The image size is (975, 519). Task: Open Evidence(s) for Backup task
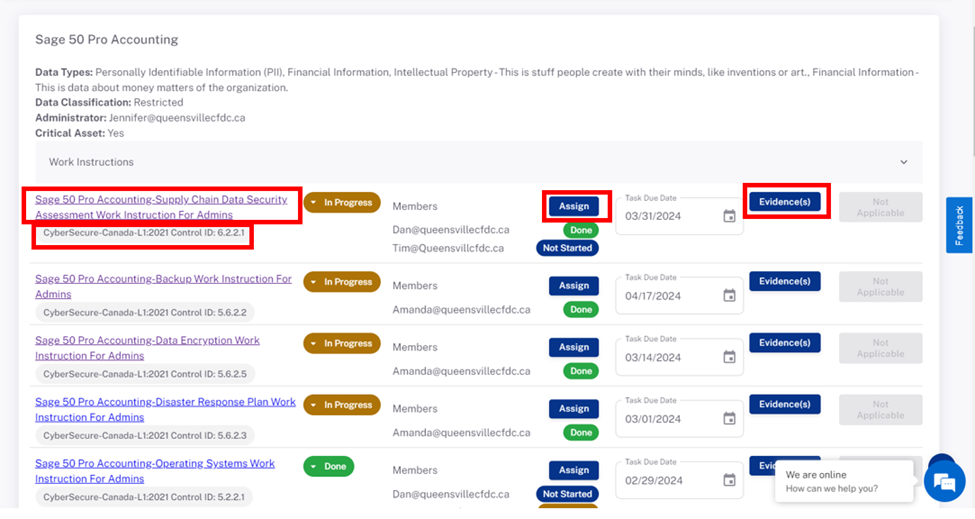point(784,281)
